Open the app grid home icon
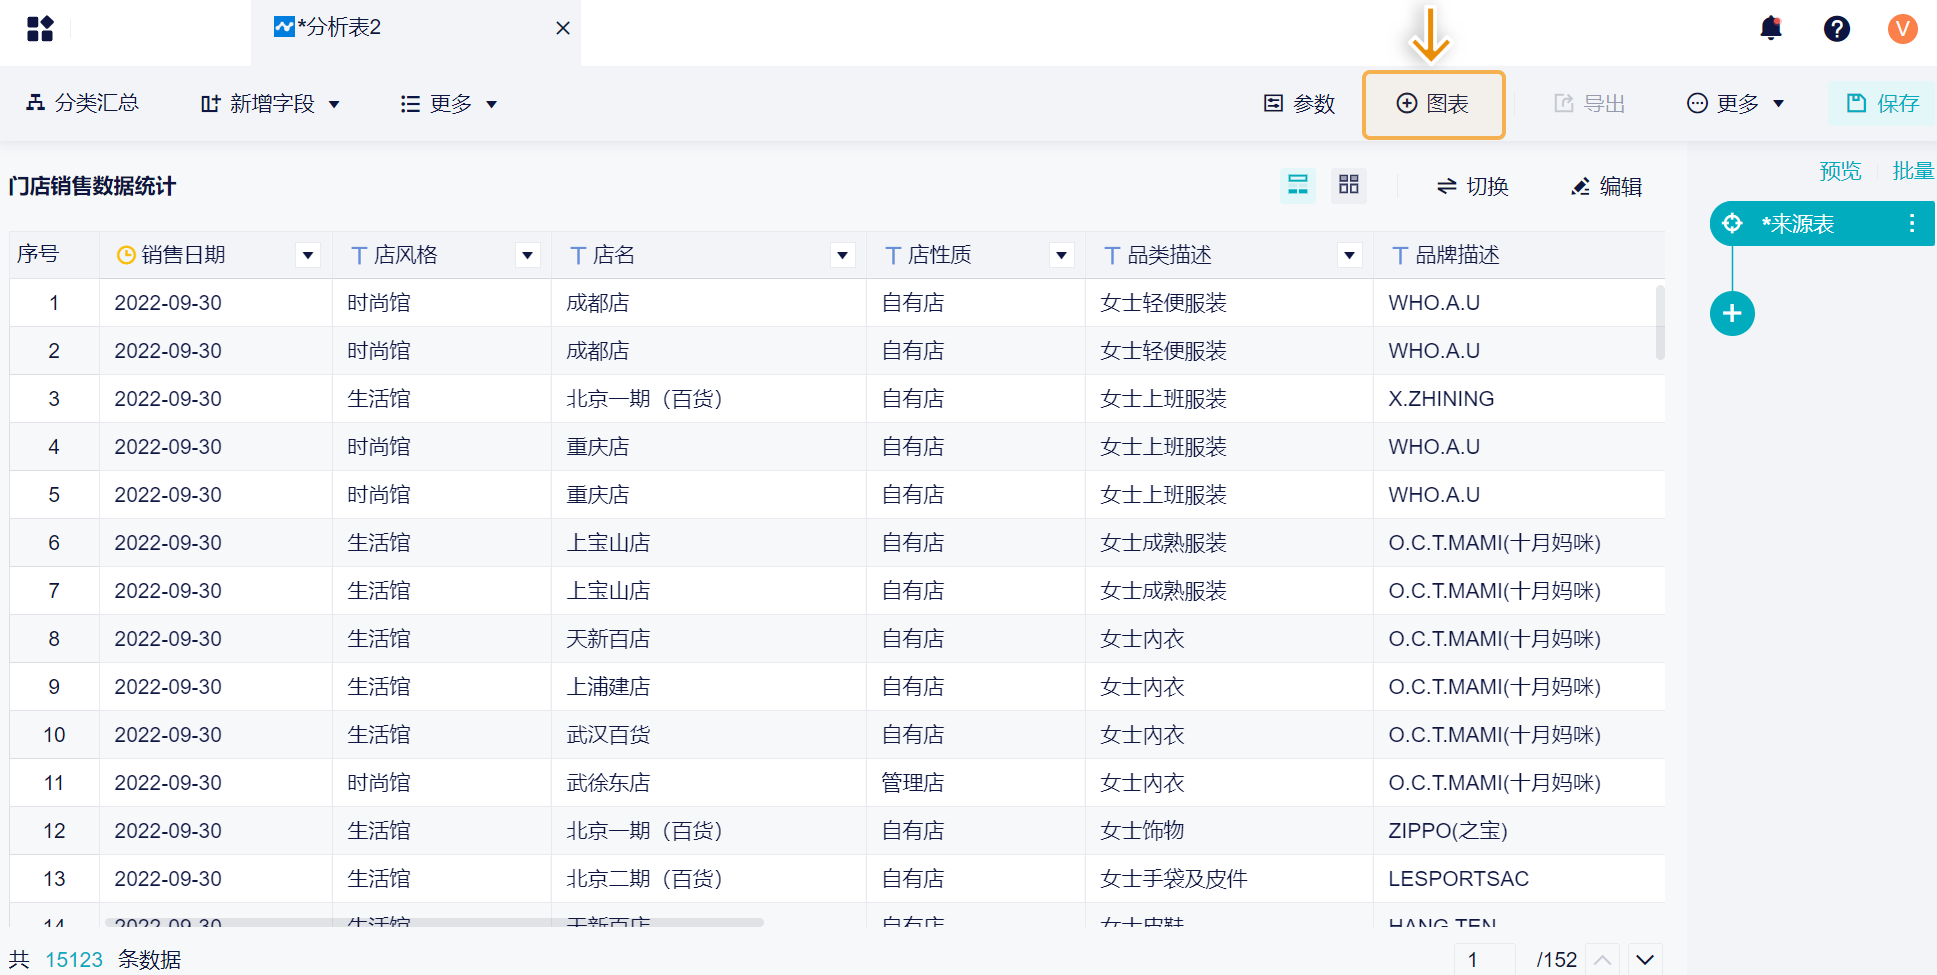The image size is (1937, 975). coord(40,29)
